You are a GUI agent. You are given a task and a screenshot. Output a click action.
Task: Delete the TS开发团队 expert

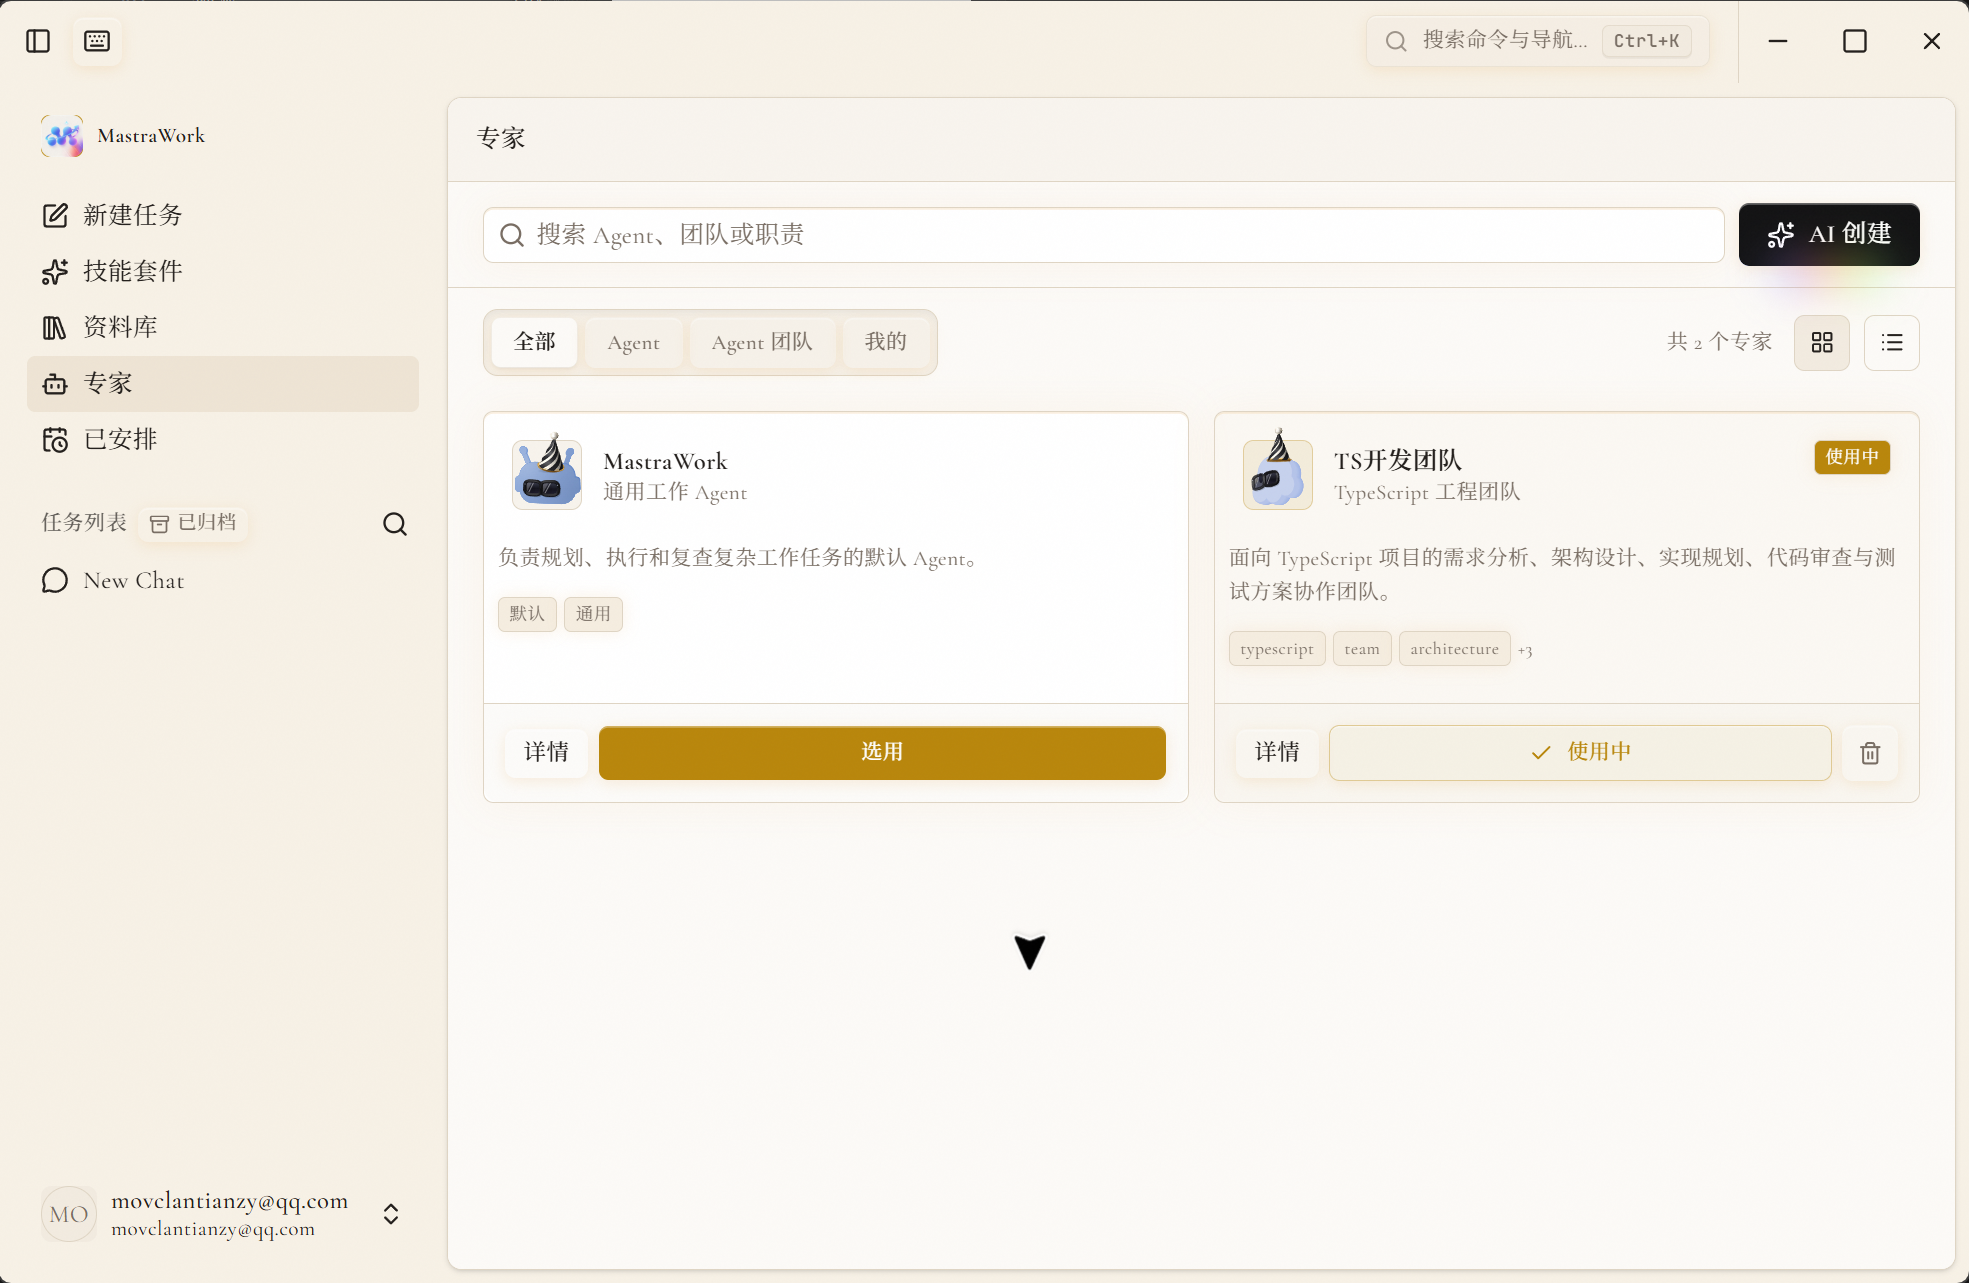tap(1870, 753)
